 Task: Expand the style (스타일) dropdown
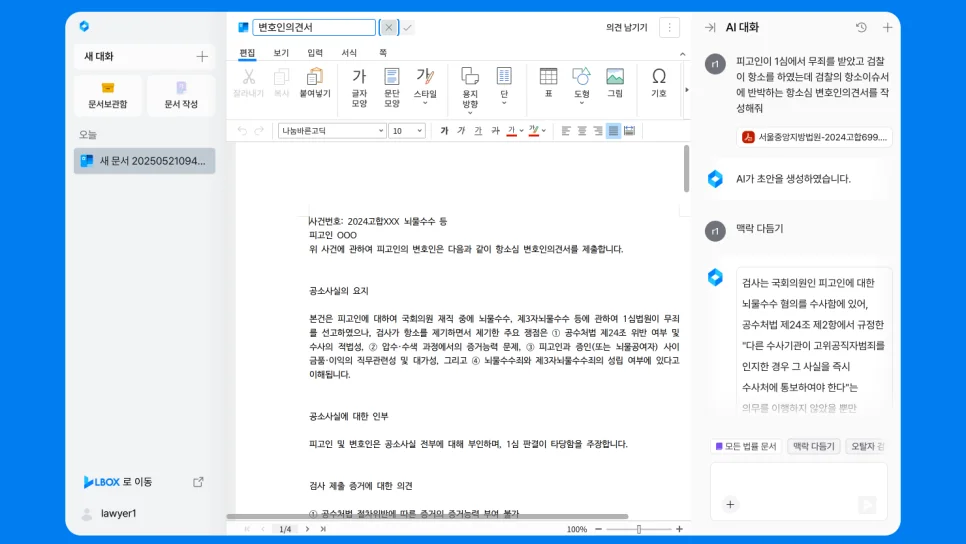[x=425, y=104]
